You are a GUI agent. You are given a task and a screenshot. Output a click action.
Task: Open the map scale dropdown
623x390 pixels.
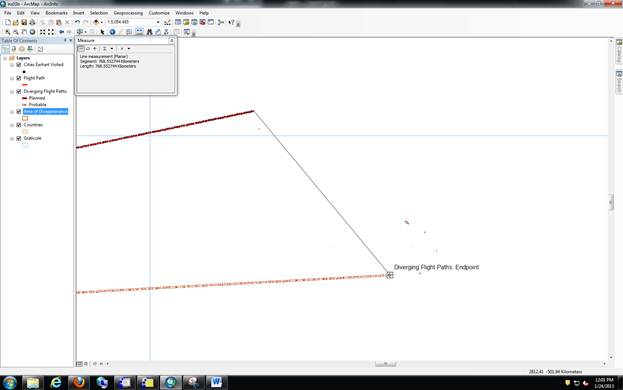(158, 22)
